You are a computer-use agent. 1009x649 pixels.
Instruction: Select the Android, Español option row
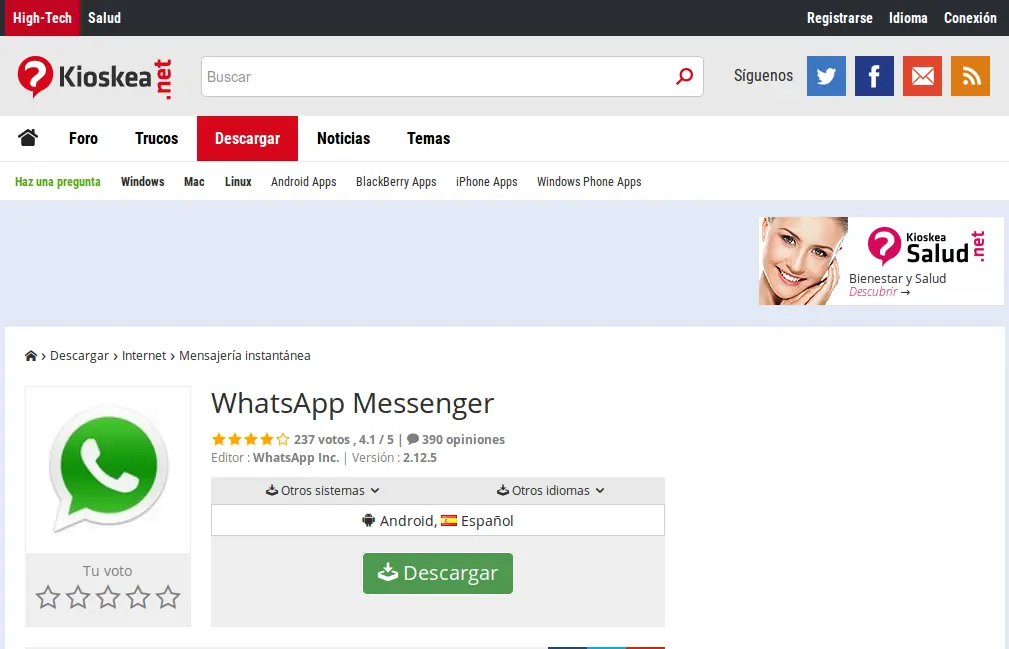pyautogui.click(x=438, y=520)
